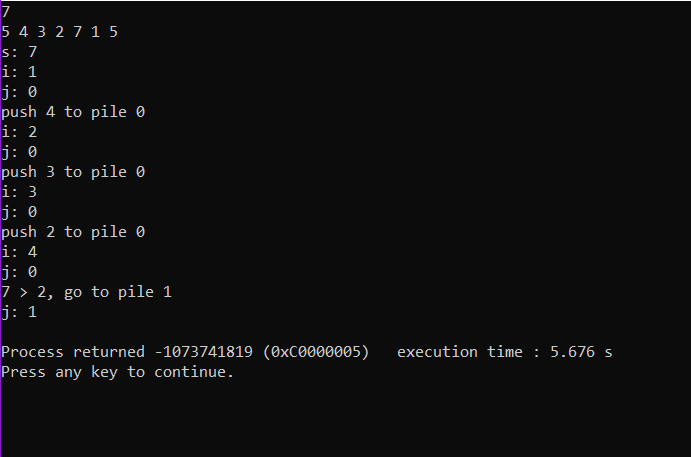The height and width of the screenshot is (457, 691).
Task: Click the "execution time : 5.676 s" text
Action: 496,352
